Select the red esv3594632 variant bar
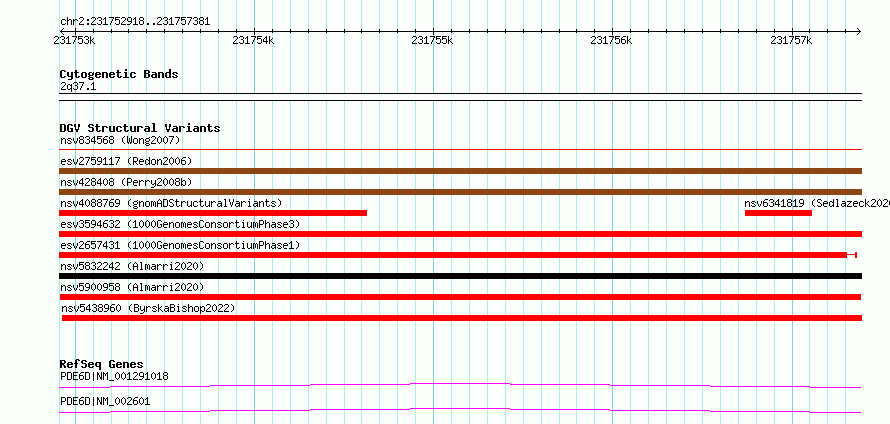 point(460,234)
